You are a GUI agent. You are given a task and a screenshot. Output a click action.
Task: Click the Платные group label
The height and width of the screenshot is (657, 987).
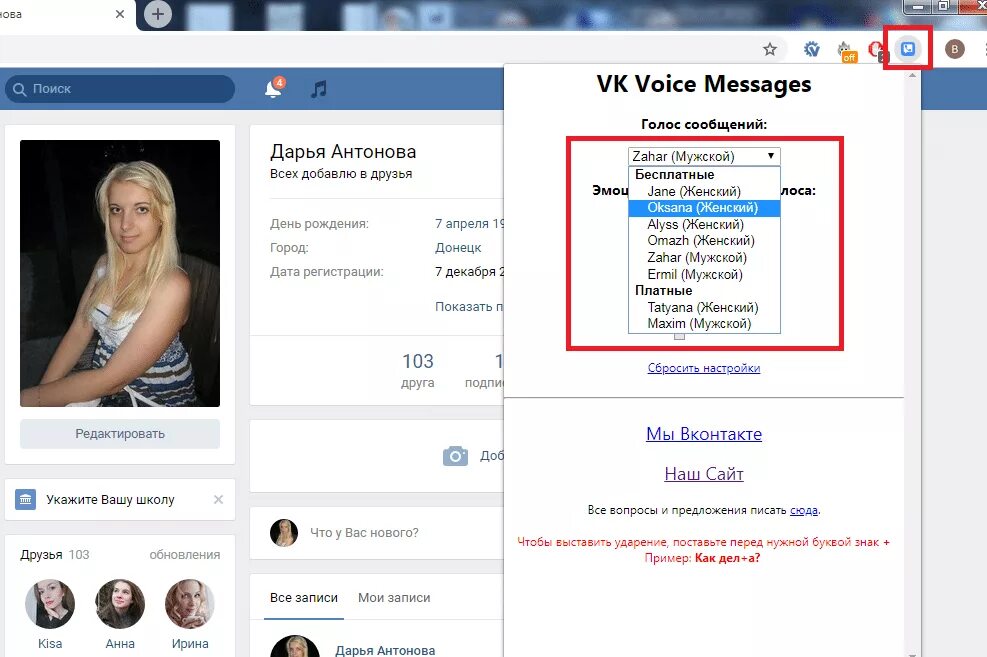(663, 291)
